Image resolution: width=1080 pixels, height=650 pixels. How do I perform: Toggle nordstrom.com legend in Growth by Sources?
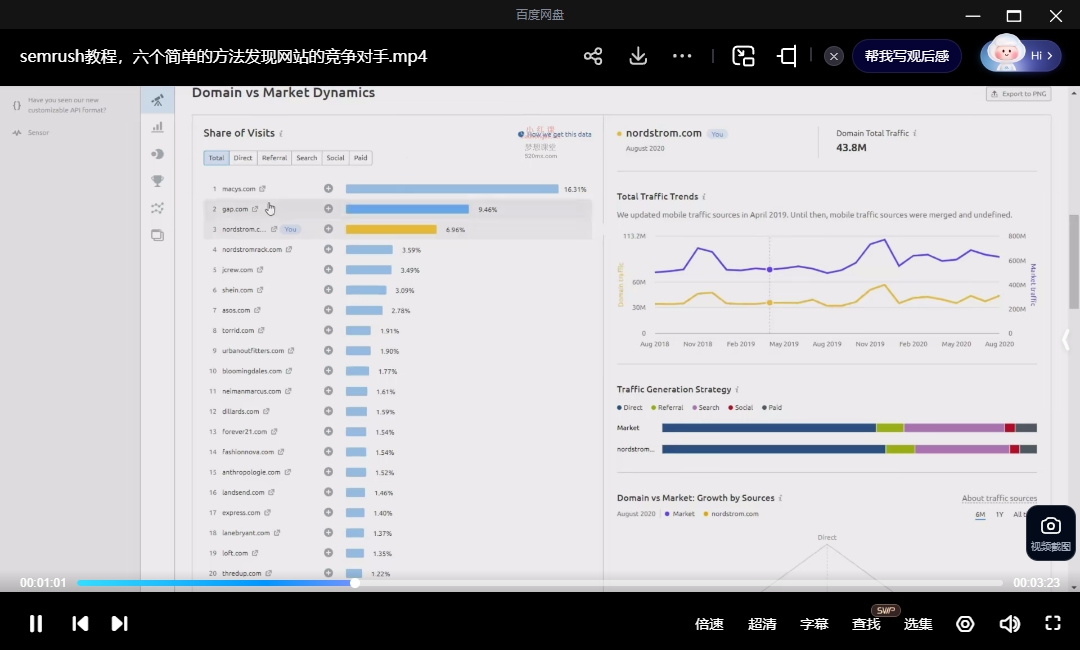[x=731, y=514]
